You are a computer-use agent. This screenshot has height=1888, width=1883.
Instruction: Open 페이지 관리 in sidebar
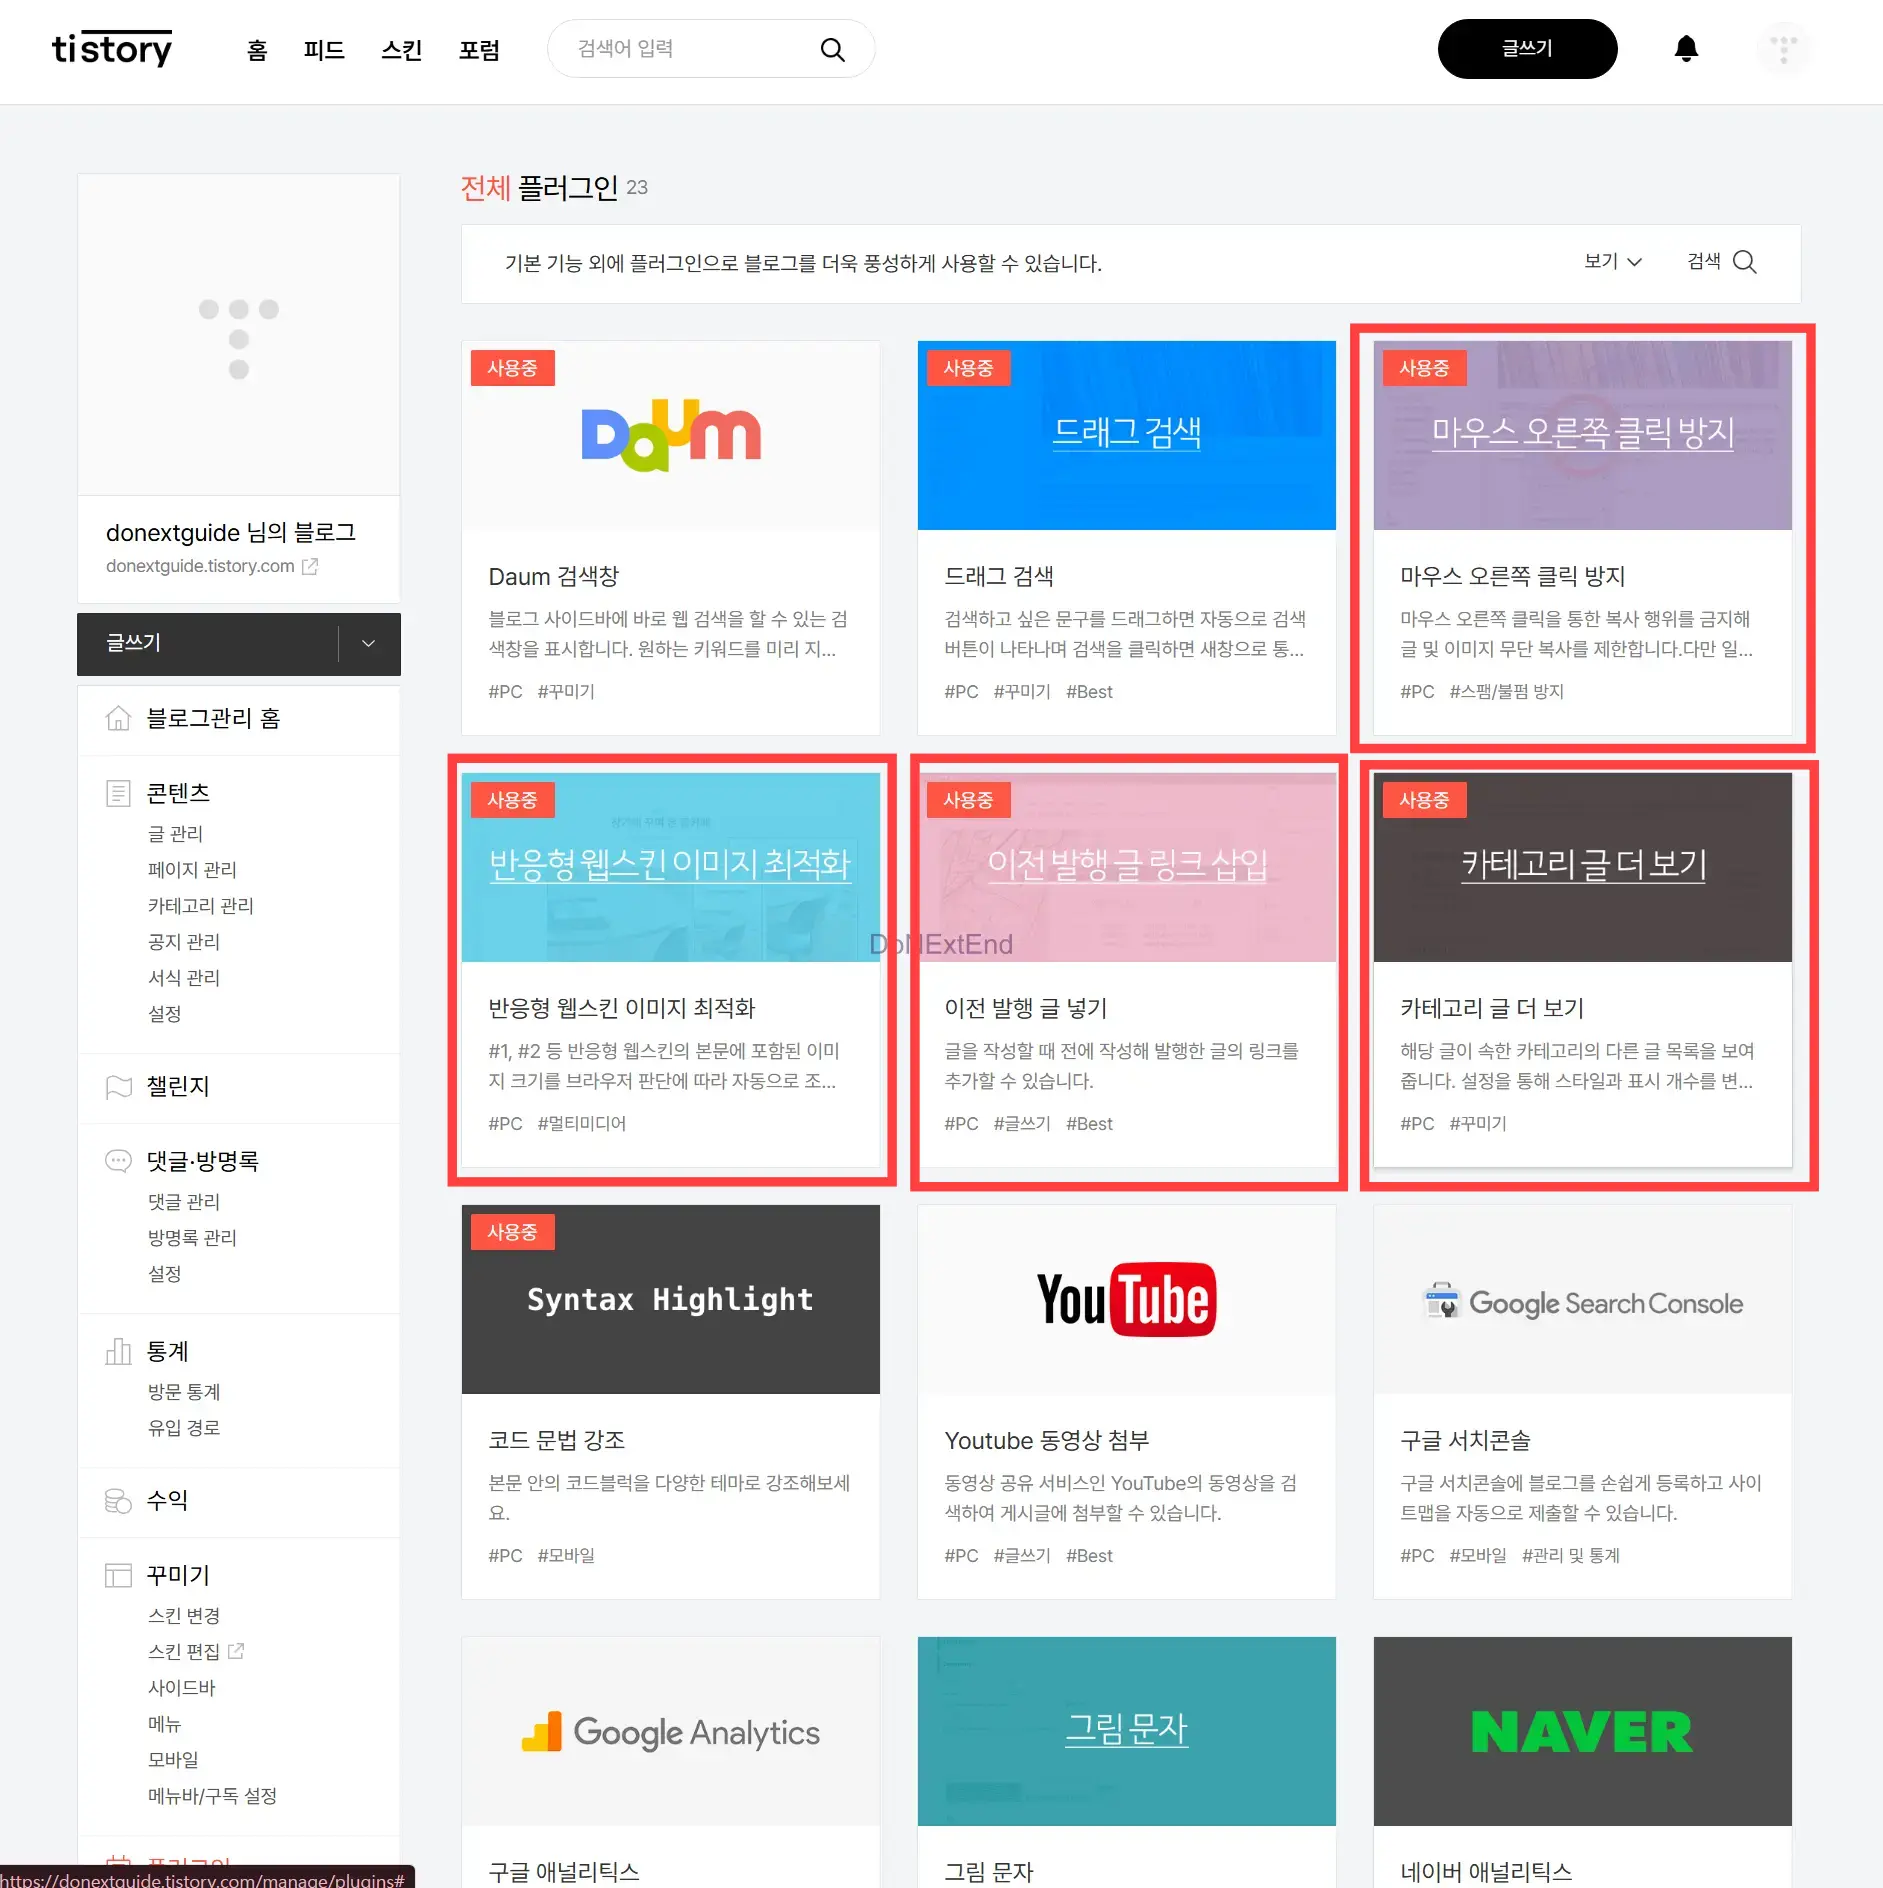[x=192, y=870]
